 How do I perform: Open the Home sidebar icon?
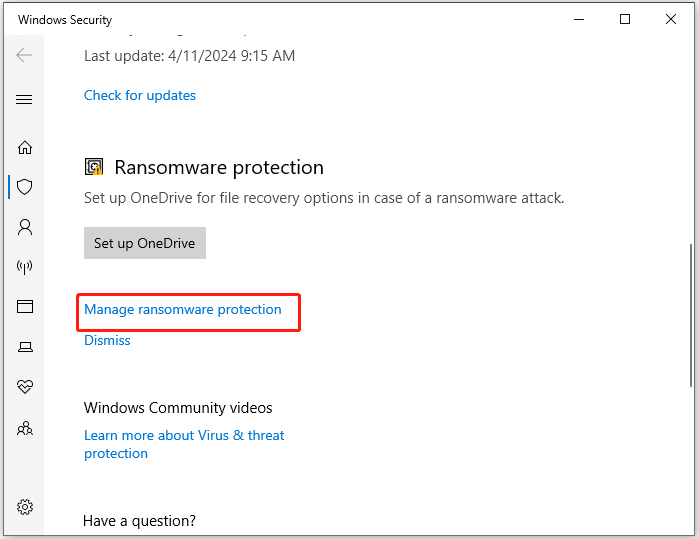coord(25,147)
